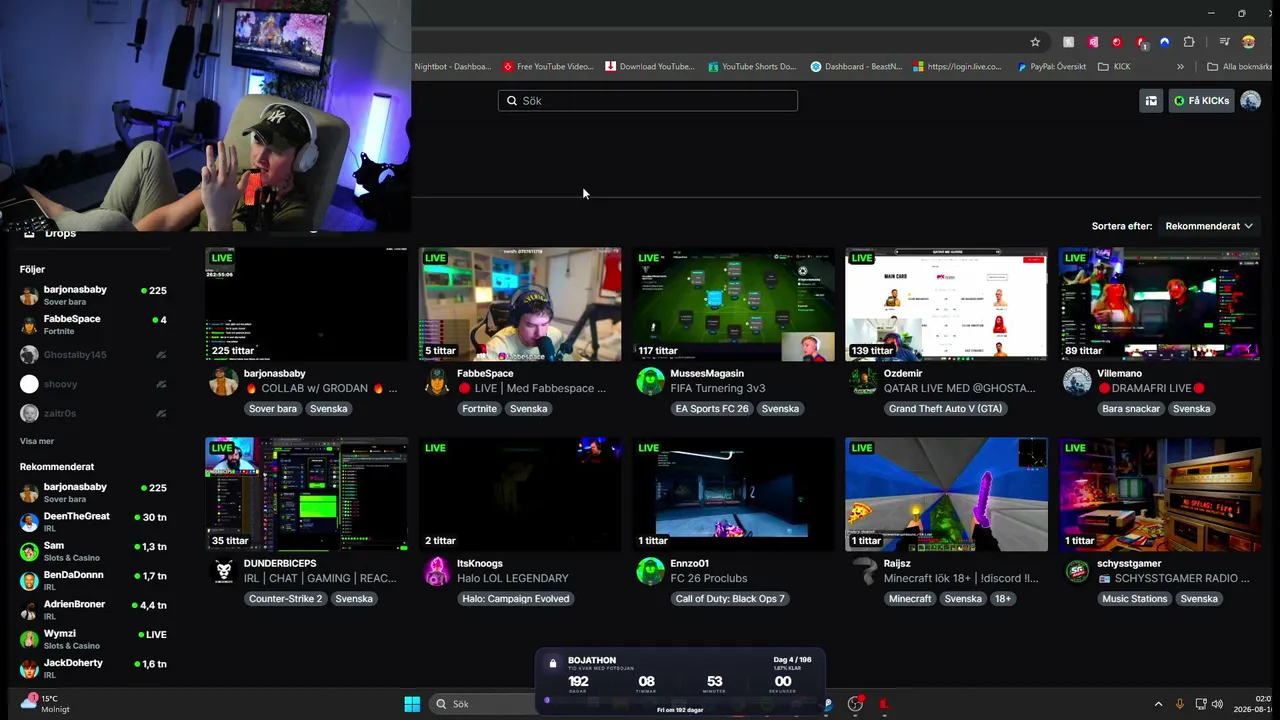The image size is (1280, 720).
Task: Open the Kick user avatar menu
Action: (x=1250, y=101)
